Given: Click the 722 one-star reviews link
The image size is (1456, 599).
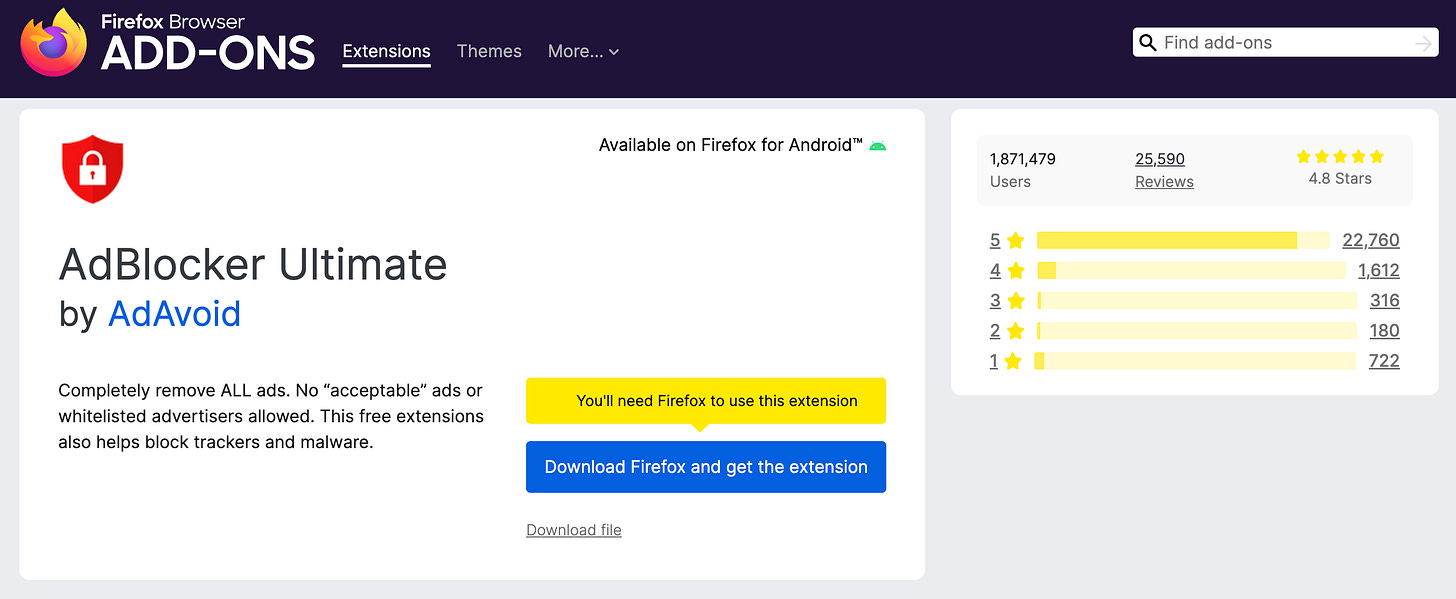Looking at the screenshot, I should pyautogui.click(x=1384, y=361).
